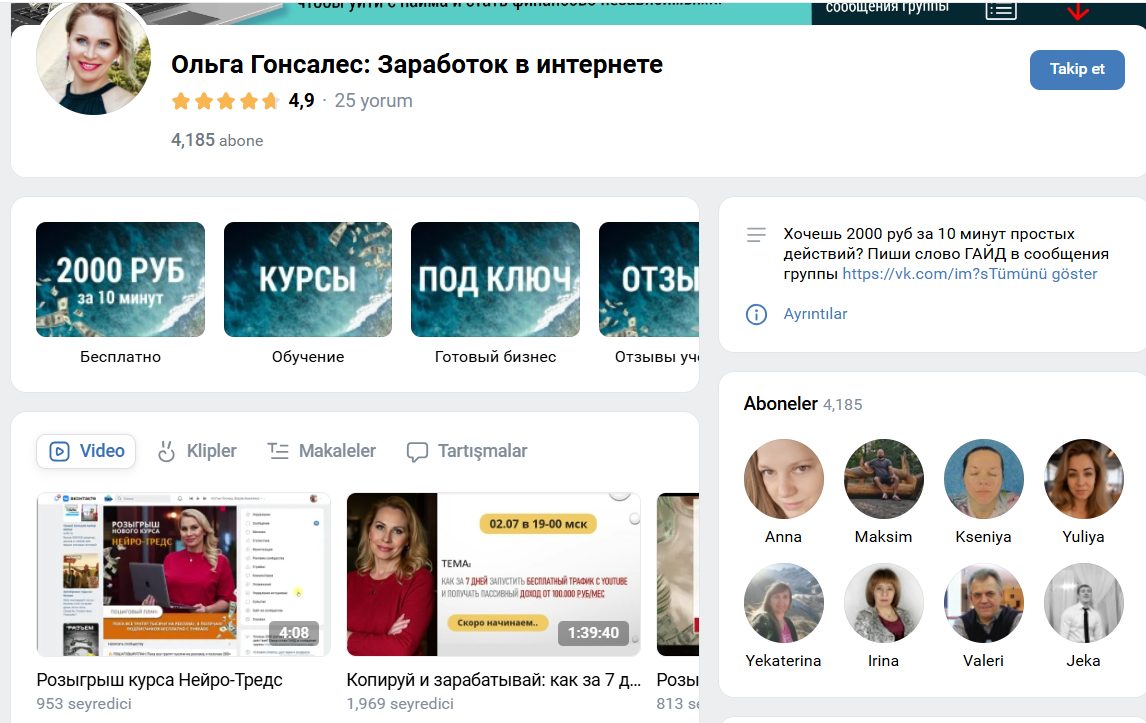The image size is (1146, 723).
Task: Switch to the Tartışmalar tab
Action: (x=467, y=451)
